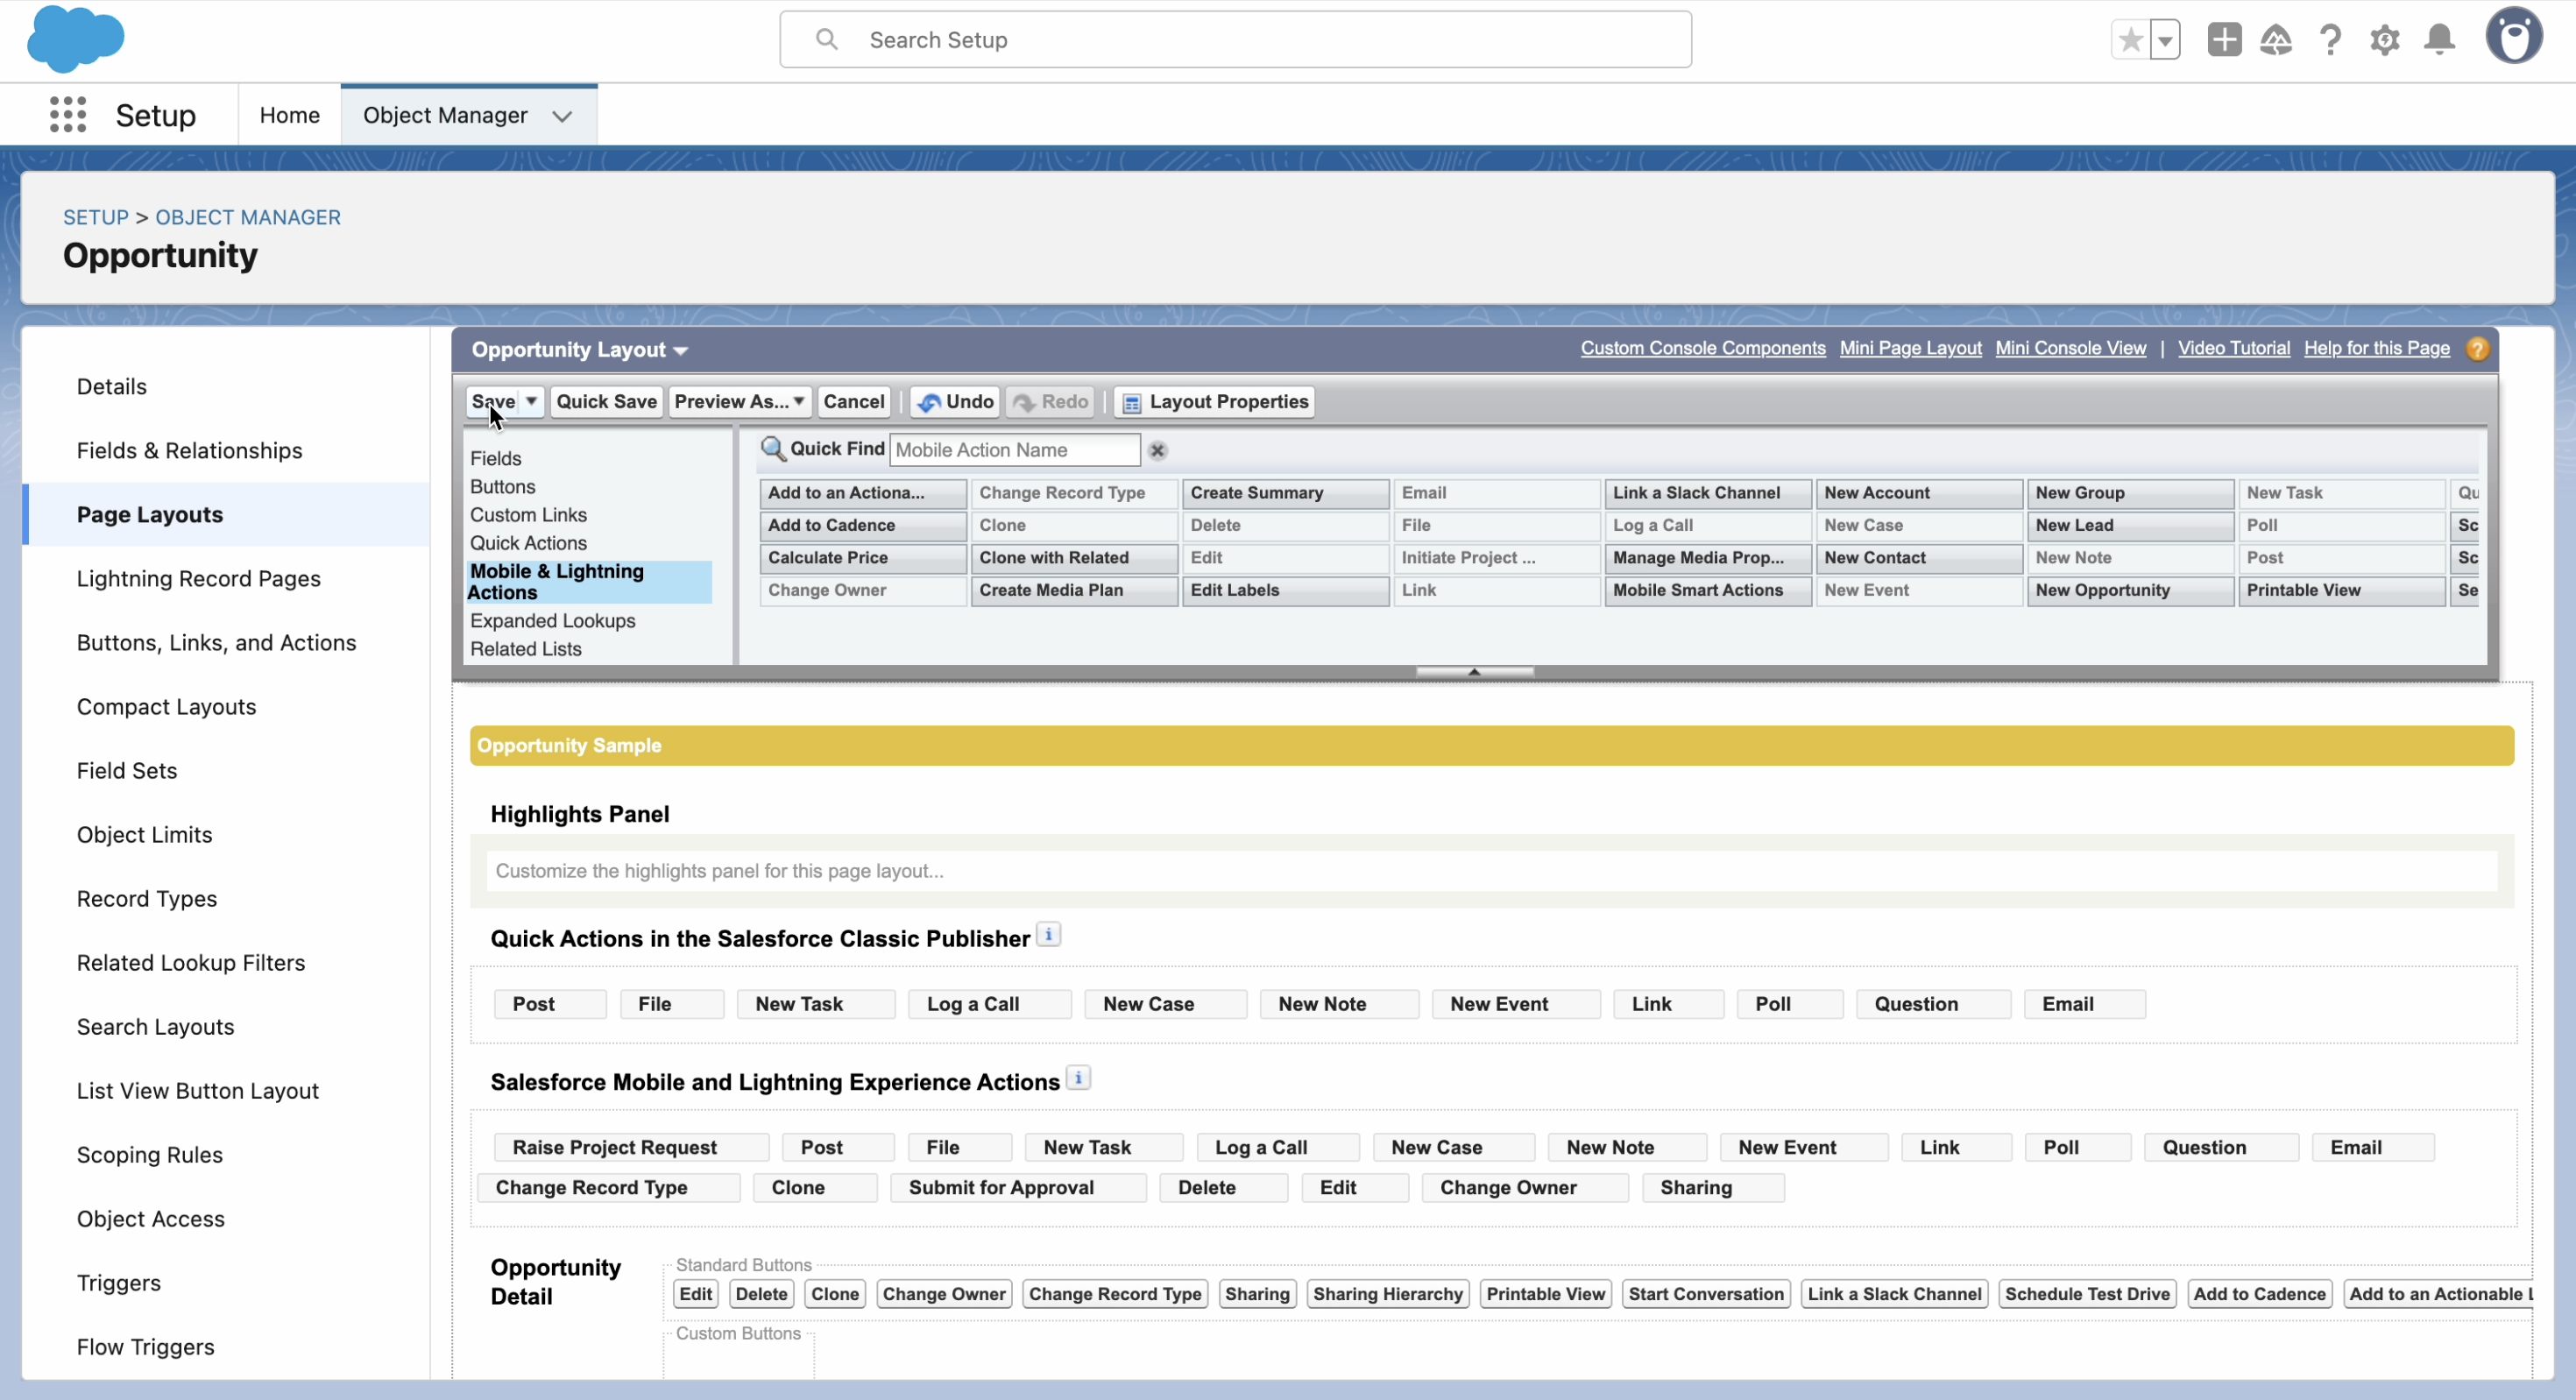This screenshot has width=2576, height=1400.
Task: Collapse the palette using the bottom handle
Action: tap(1474, 672)
